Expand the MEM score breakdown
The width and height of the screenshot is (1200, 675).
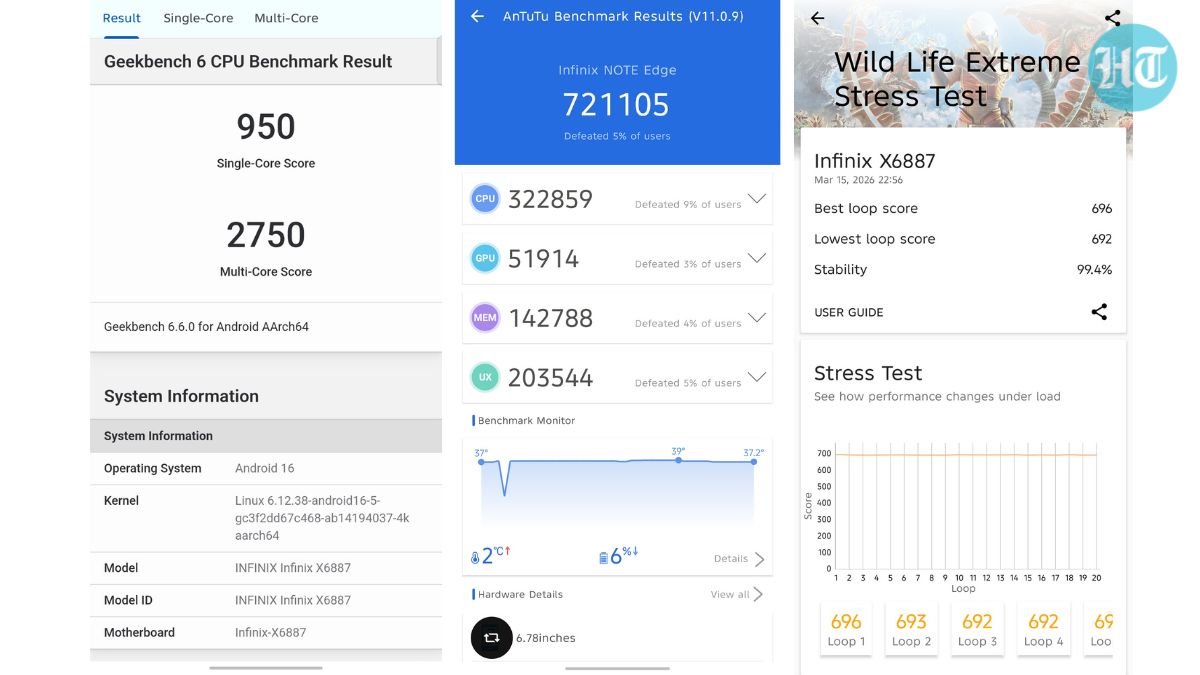757,318
